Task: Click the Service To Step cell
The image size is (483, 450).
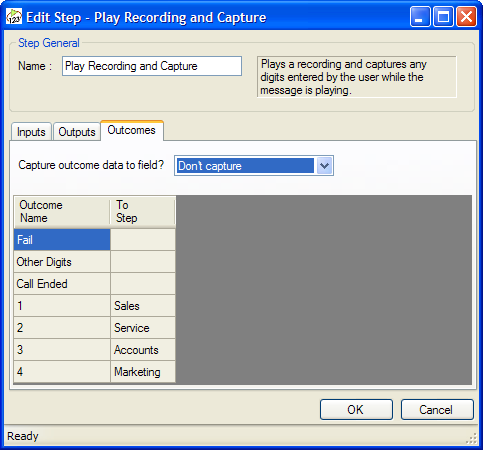Action: click(x=143, y=328)
